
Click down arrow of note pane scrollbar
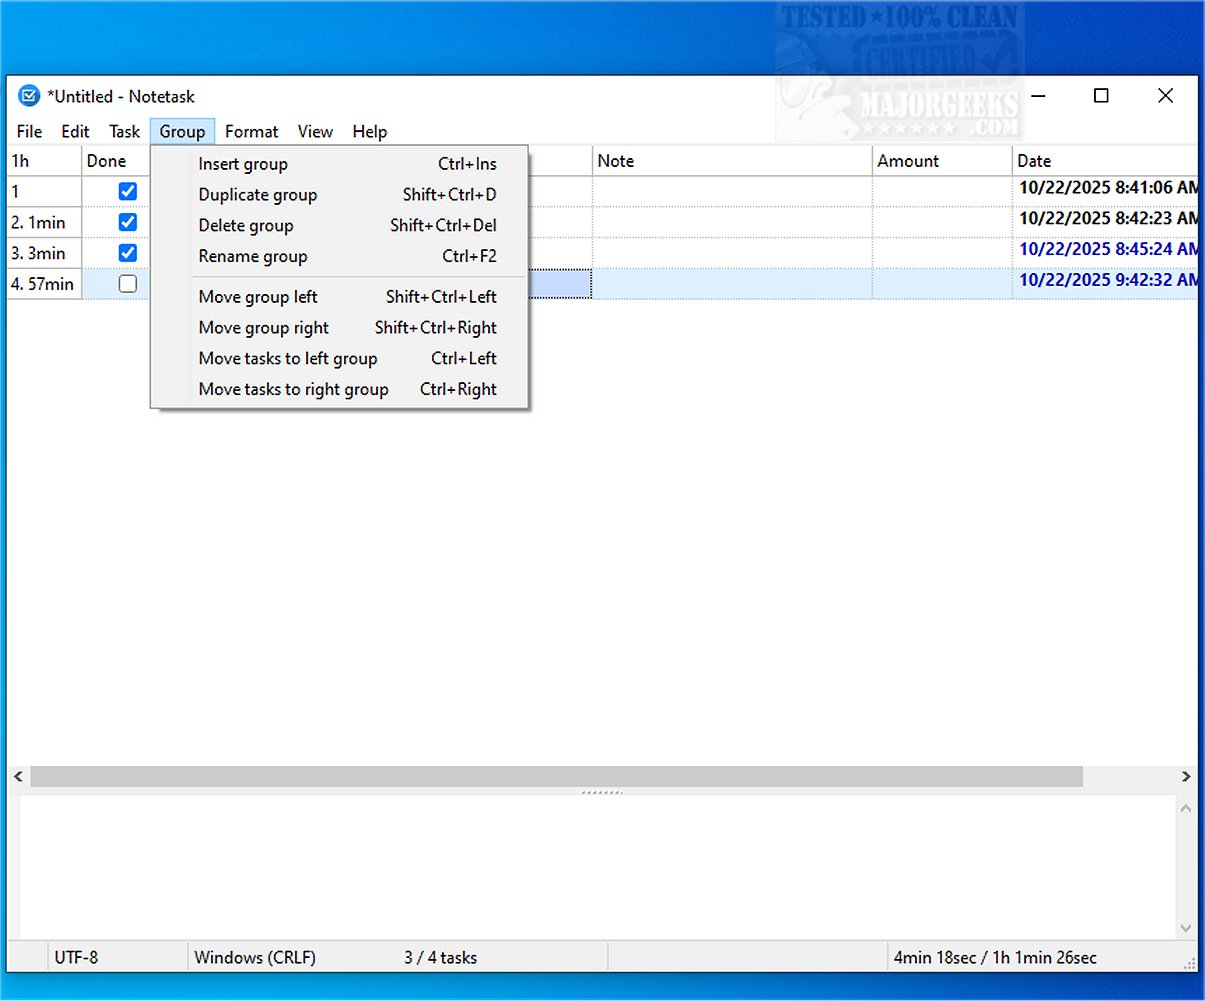pos(1186,928)
